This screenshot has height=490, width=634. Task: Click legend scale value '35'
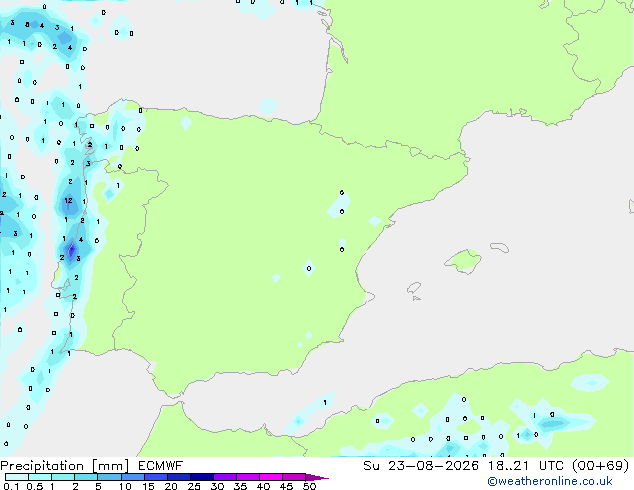click(x=240, y=486)
